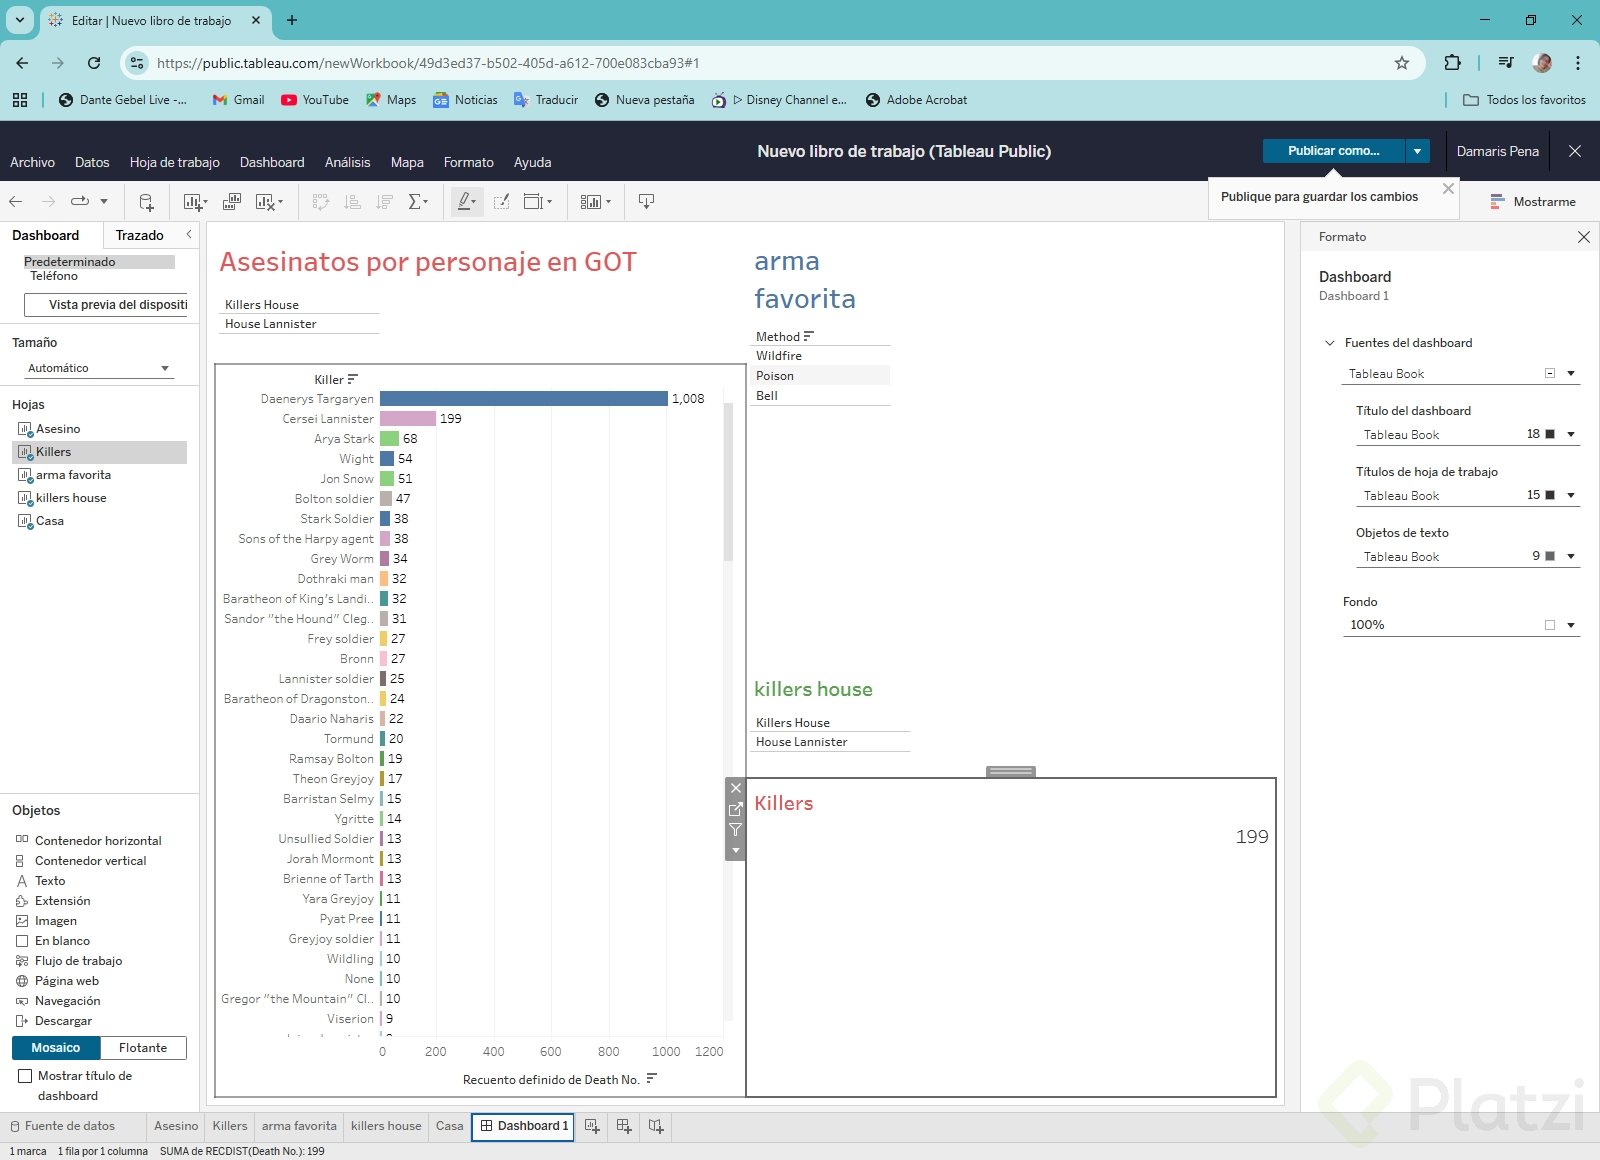Click Go to sheet icon on Killers object
This screenshot has width=1600, height=1160.
coord(736,809)
